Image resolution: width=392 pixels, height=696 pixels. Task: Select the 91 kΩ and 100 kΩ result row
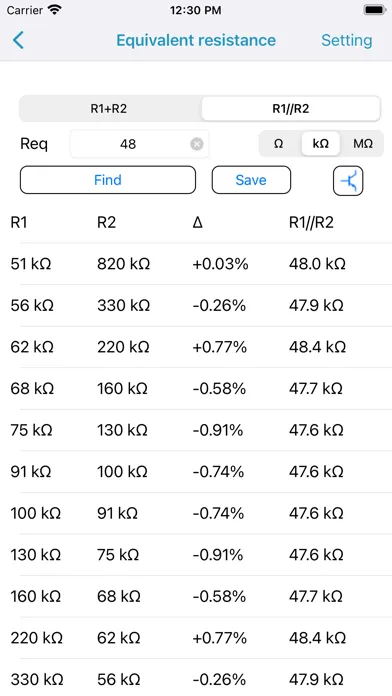(196, 472)
